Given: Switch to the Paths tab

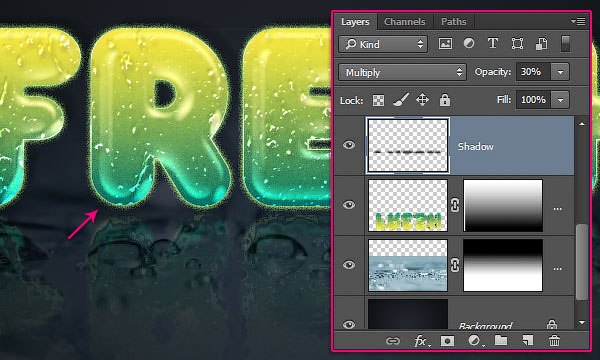Looking at the screenshot, I should [453, 22].
